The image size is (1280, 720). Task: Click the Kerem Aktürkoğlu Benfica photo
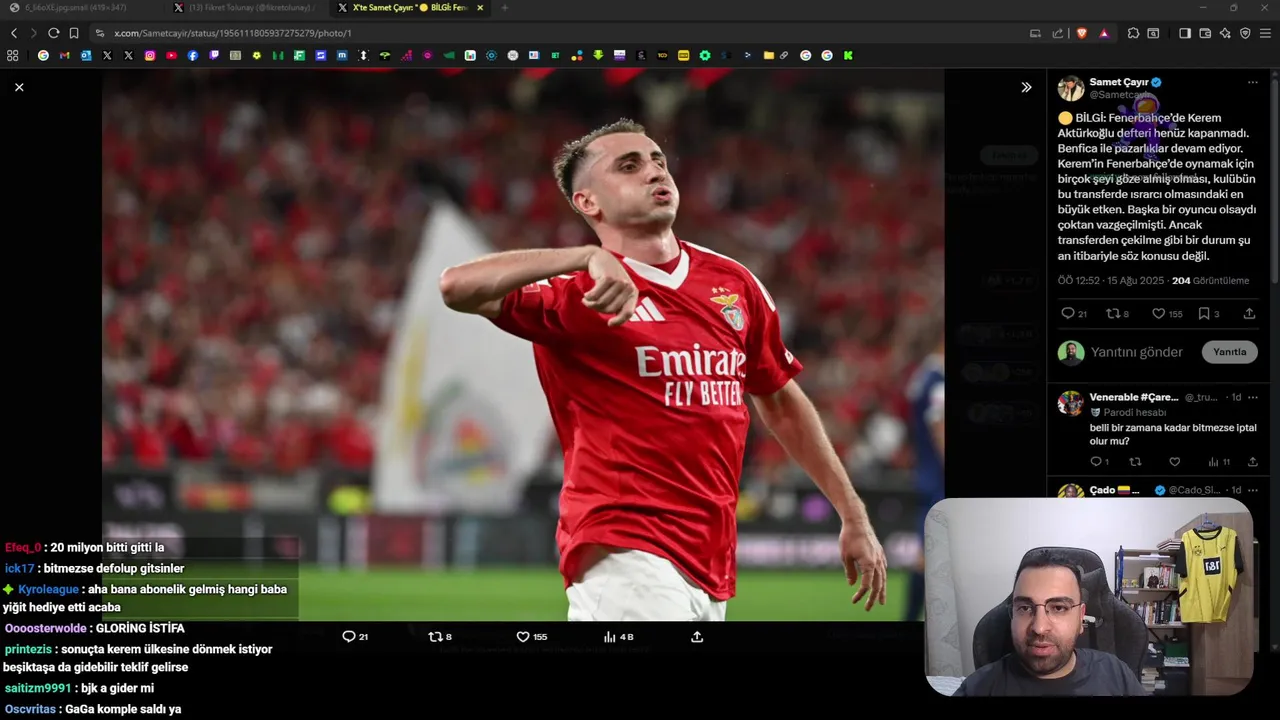[x=523, y=345]
